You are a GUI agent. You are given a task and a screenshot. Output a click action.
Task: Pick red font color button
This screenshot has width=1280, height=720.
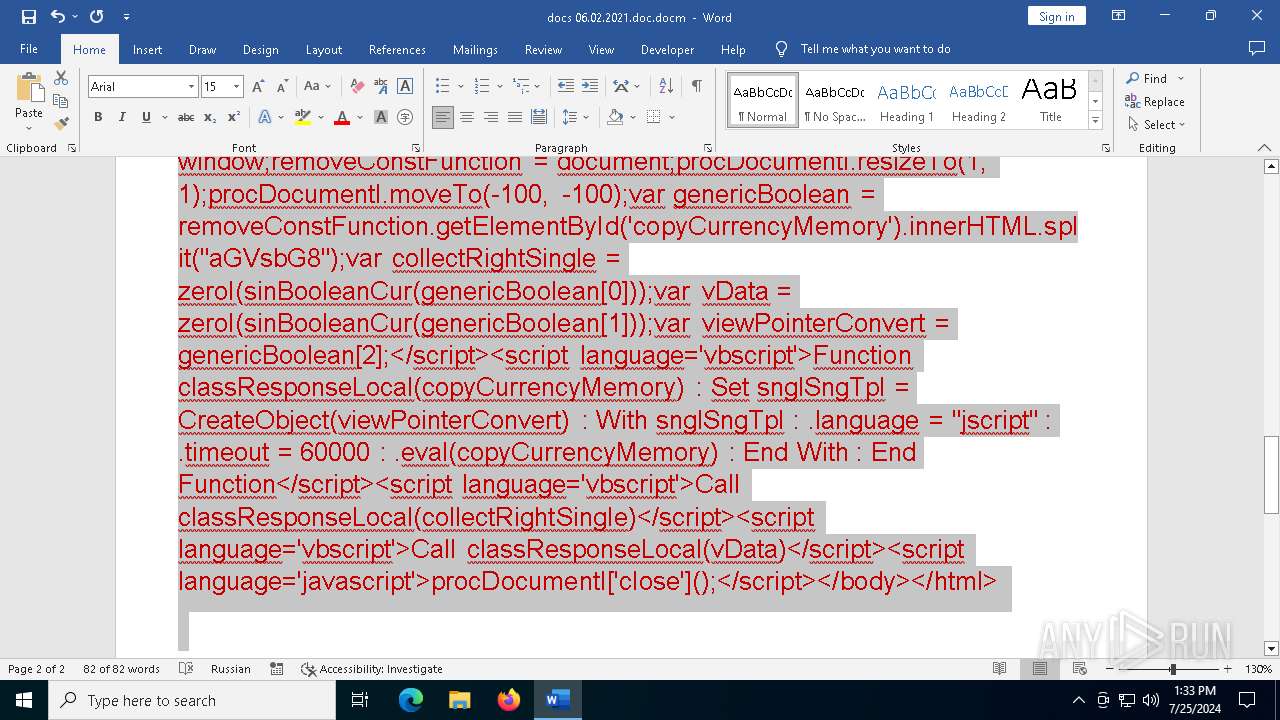341,117
